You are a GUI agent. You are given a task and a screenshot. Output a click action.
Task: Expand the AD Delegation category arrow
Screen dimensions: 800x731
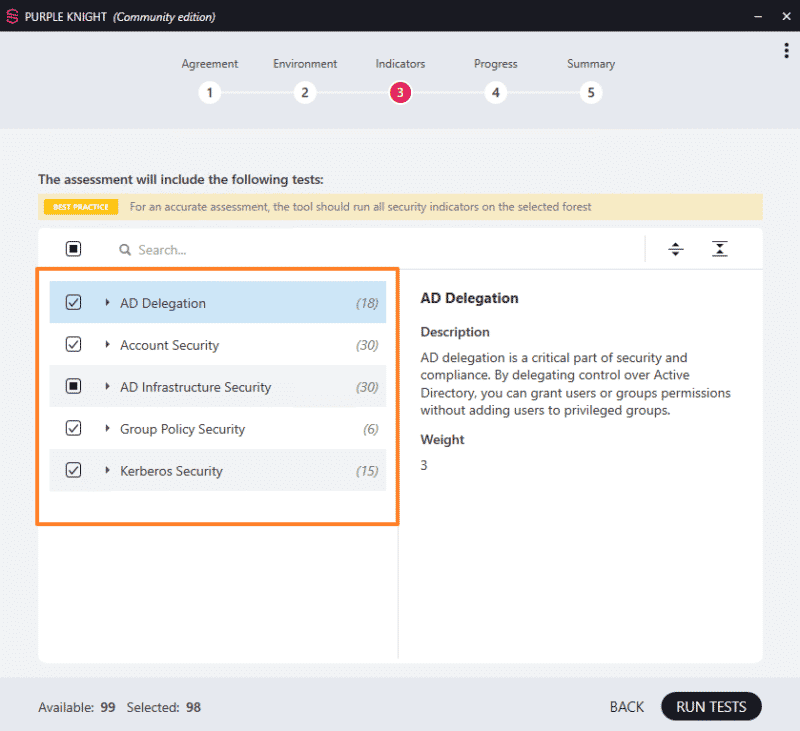pyautogui.click(x=107, y=303)
